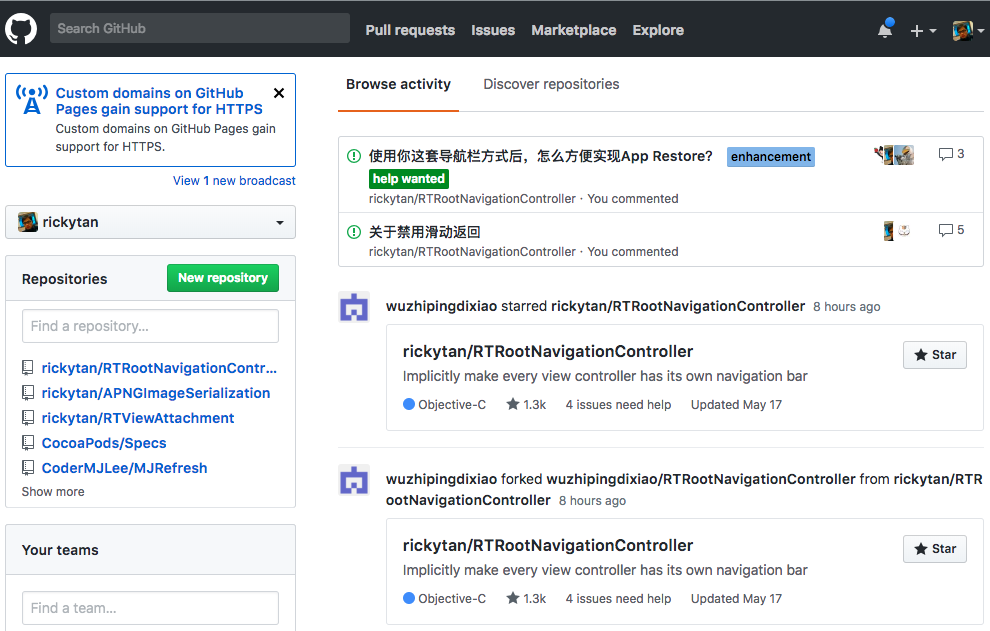Open CoderMJLee/MJRefresh repository

pos(124,468)
